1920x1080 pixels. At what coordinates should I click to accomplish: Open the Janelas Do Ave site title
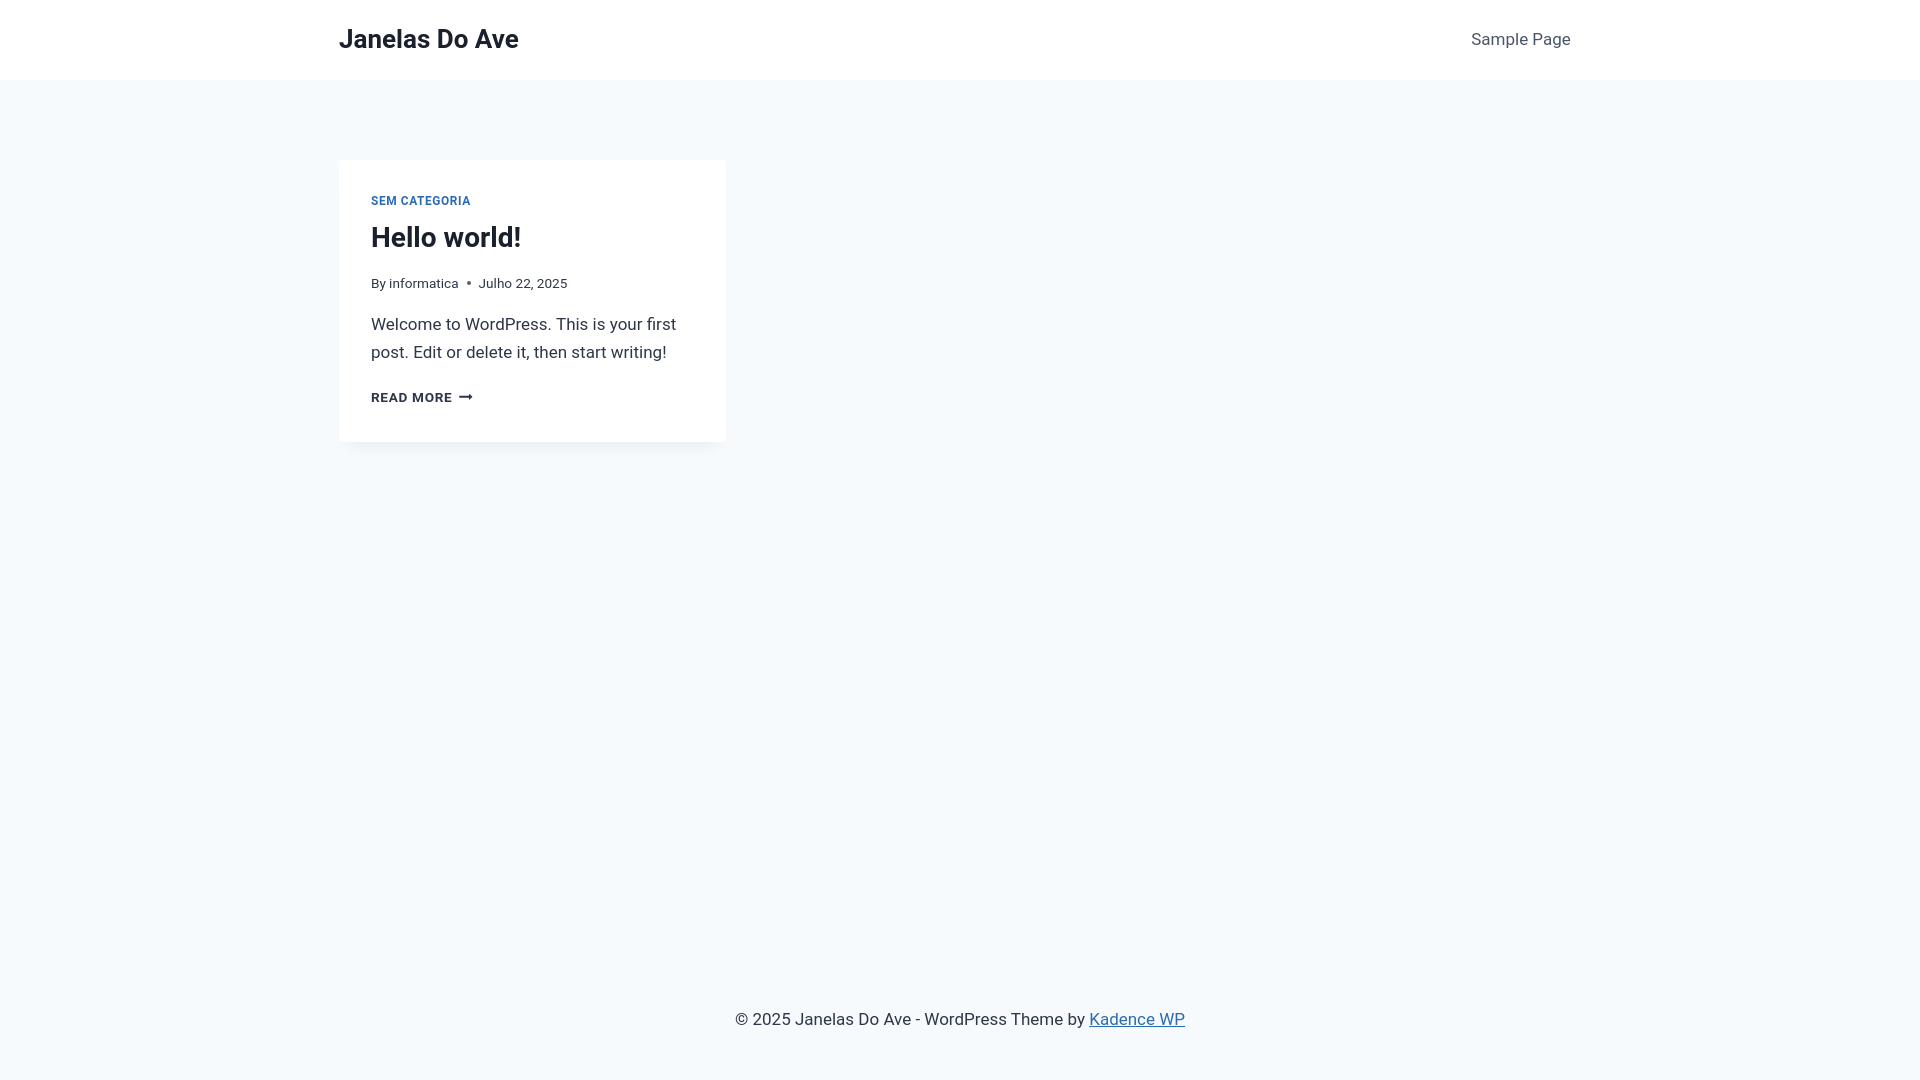click(x=428, y=39)
